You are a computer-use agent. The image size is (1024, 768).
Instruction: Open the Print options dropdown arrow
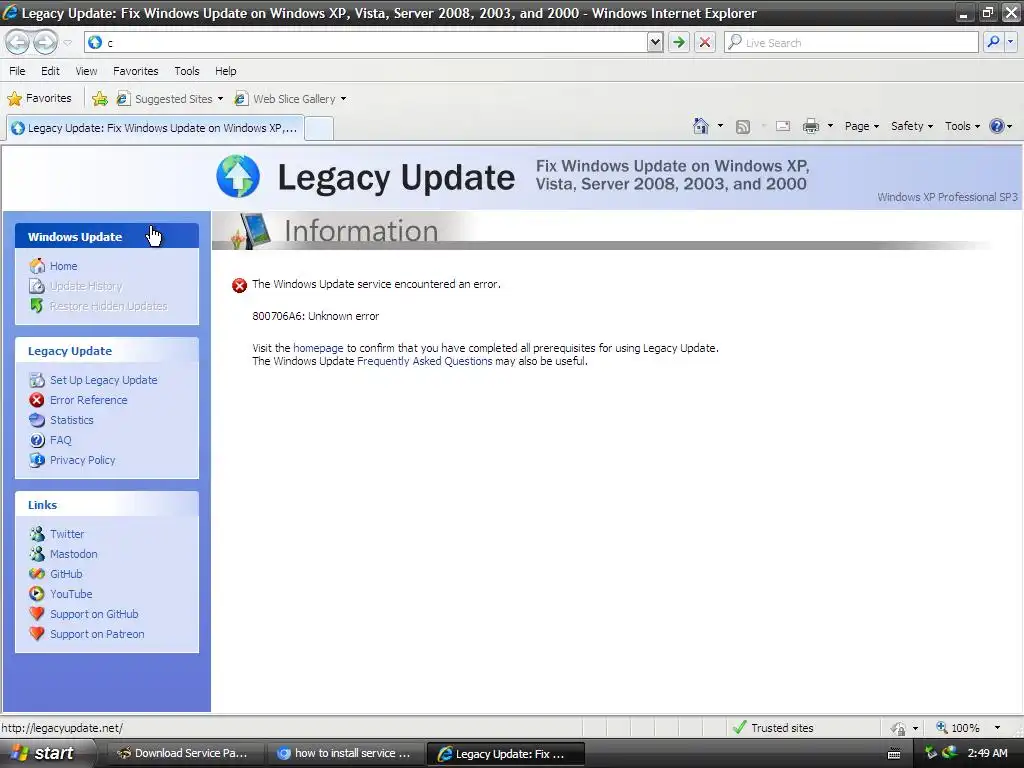click(x=830, y=126)
